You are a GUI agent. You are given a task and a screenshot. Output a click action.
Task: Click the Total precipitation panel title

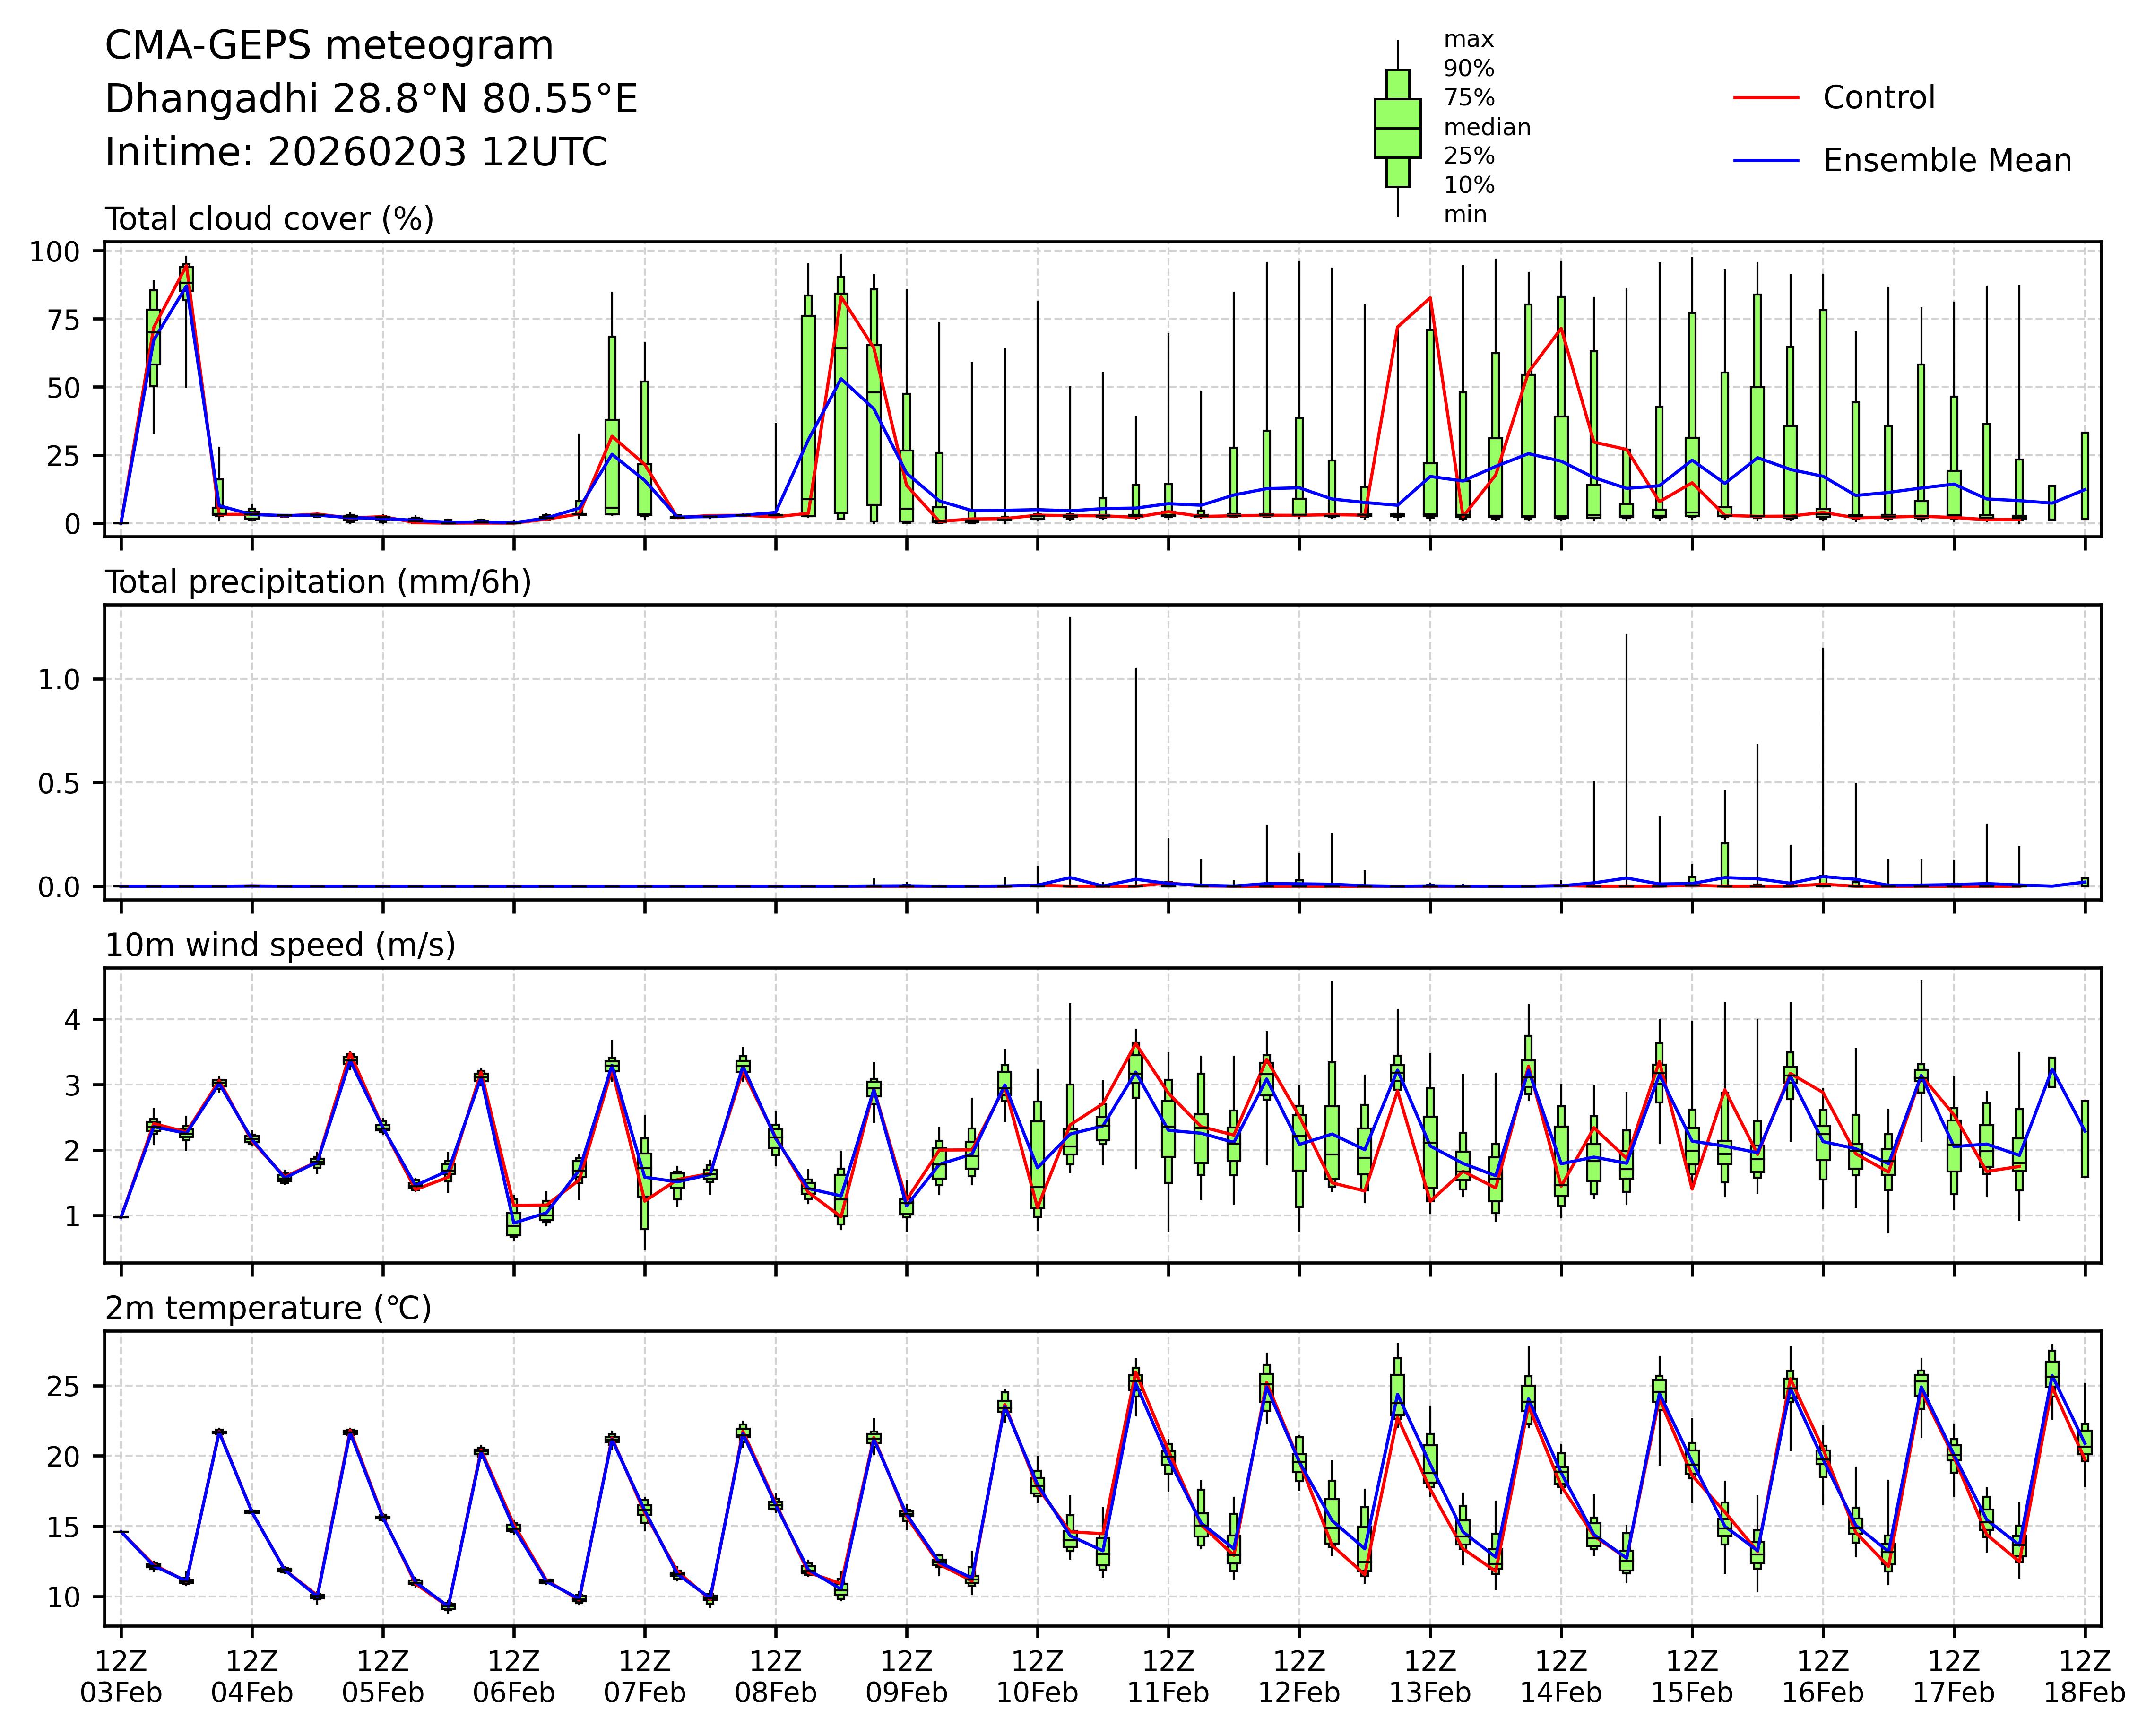(318, 582)
